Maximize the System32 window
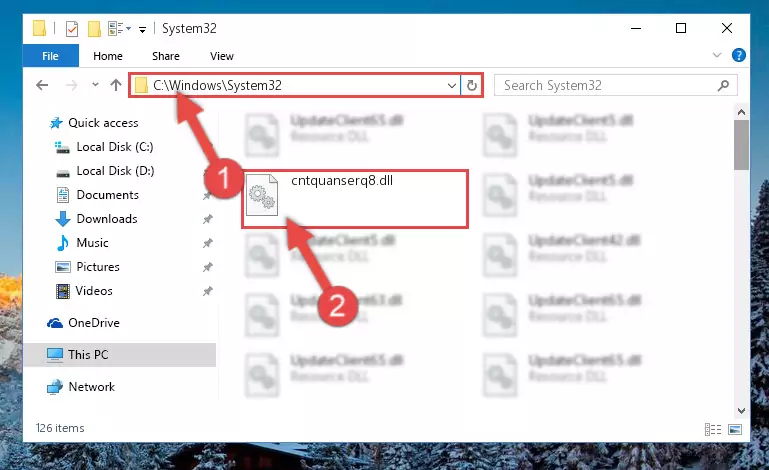The image size is (769, 470). pos(681,28)
